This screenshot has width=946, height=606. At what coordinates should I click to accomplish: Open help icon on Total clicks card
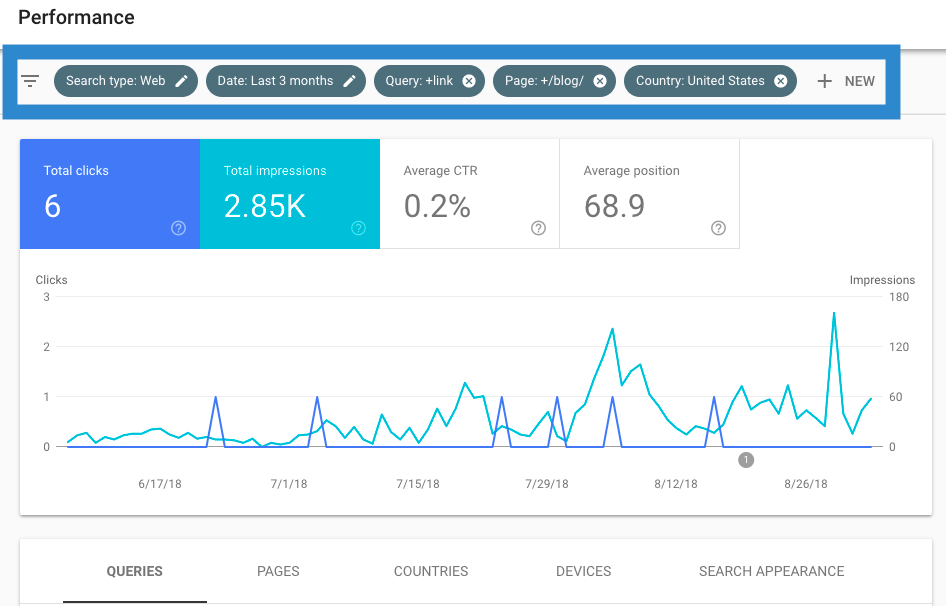[178, 228]
